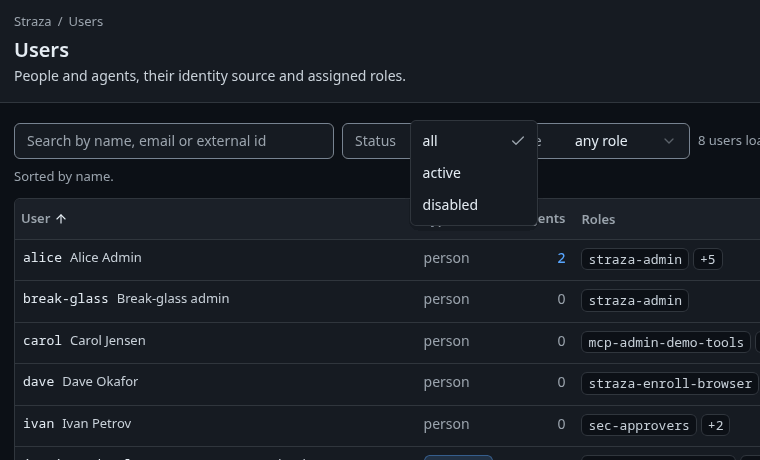The image size is (760, 460).
Task: Click 'Sorted by name.' text
Action: tap(64, 176)
